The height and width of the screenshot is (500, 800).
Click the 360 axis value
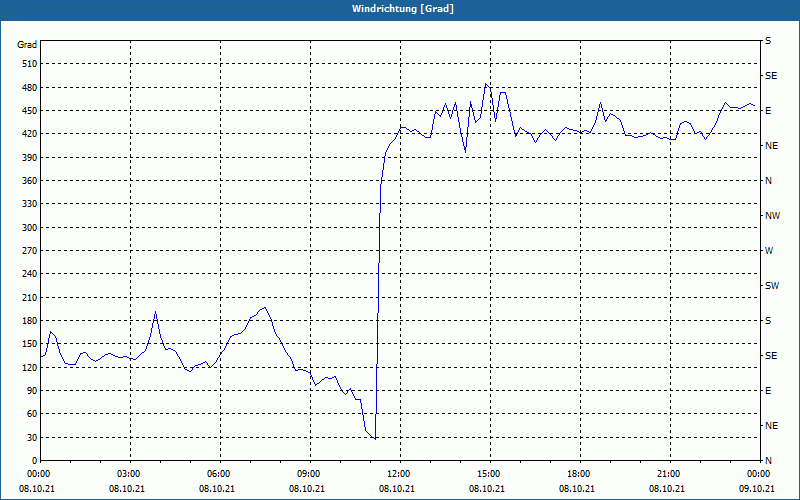(x=30, y=181)
